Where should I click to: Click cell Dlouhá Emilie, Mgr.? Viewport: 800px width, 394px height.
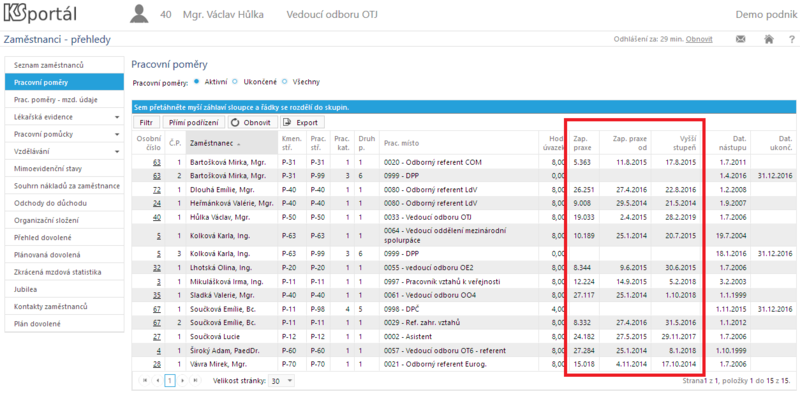[232, 189]
